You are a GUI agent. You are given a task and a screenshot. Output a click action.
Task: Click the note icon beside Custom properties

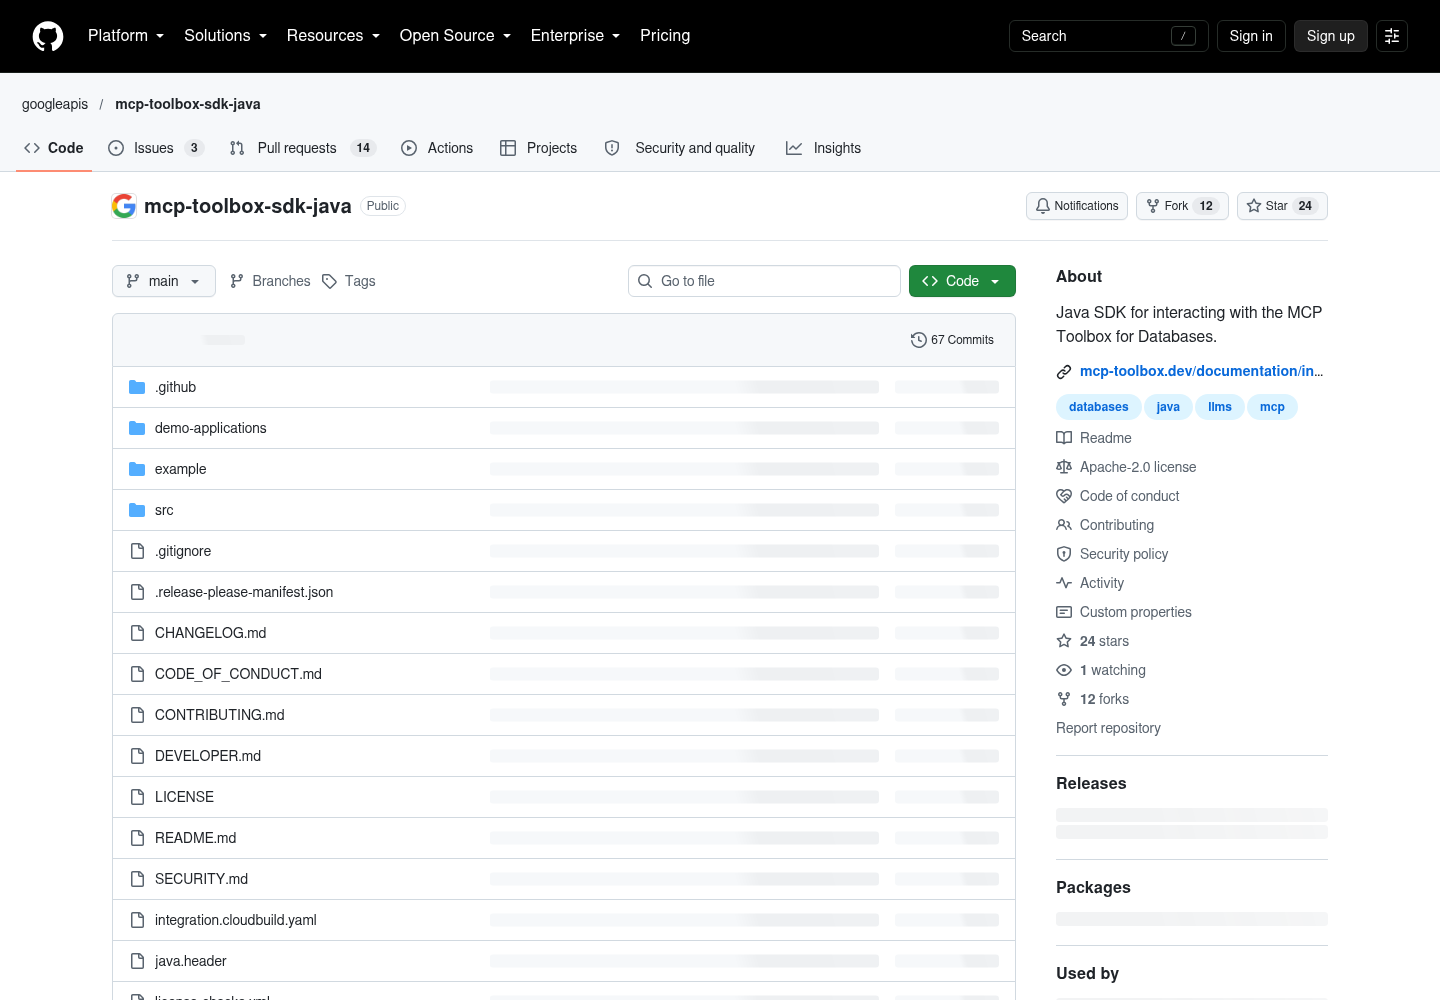1064,612
